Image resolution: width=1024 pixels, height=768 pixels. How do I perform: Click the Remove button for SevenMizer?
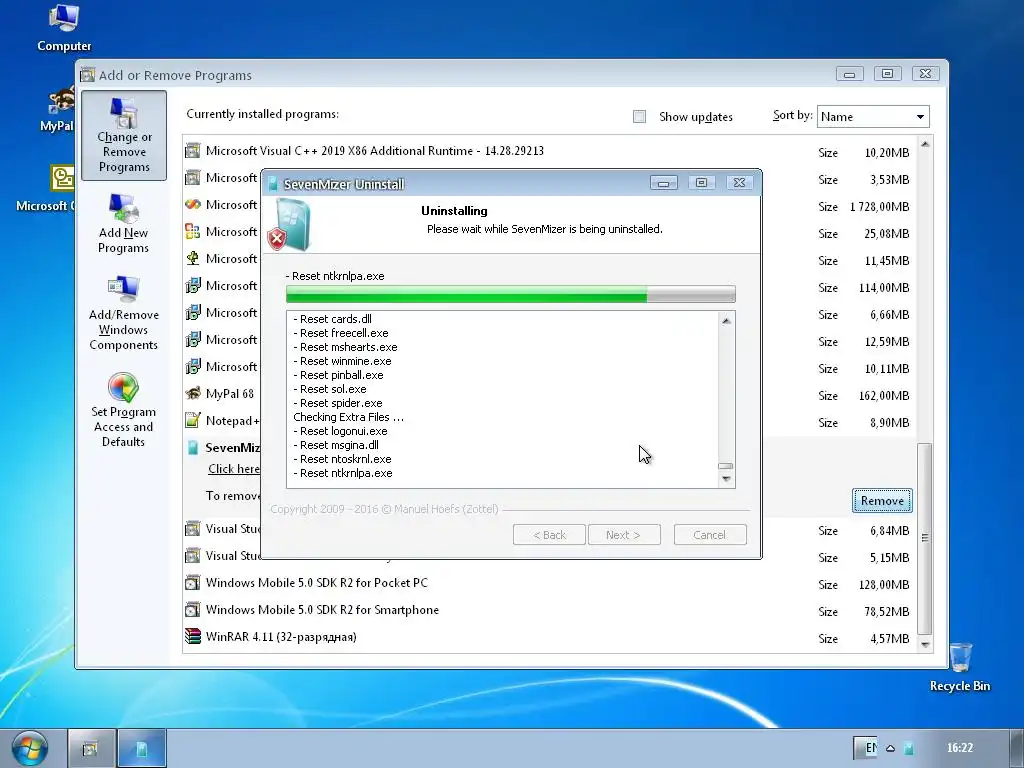coord(882,500)
